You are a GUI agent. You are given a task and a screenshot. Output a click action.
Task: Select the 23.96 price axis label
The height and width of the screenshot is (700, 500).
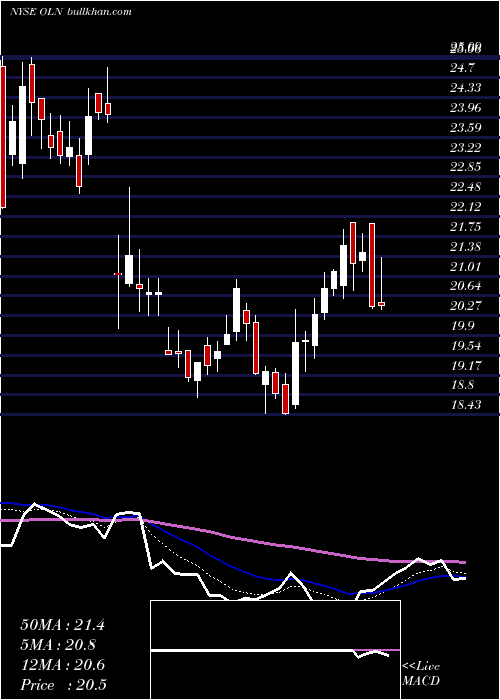(x=466, y=108)
